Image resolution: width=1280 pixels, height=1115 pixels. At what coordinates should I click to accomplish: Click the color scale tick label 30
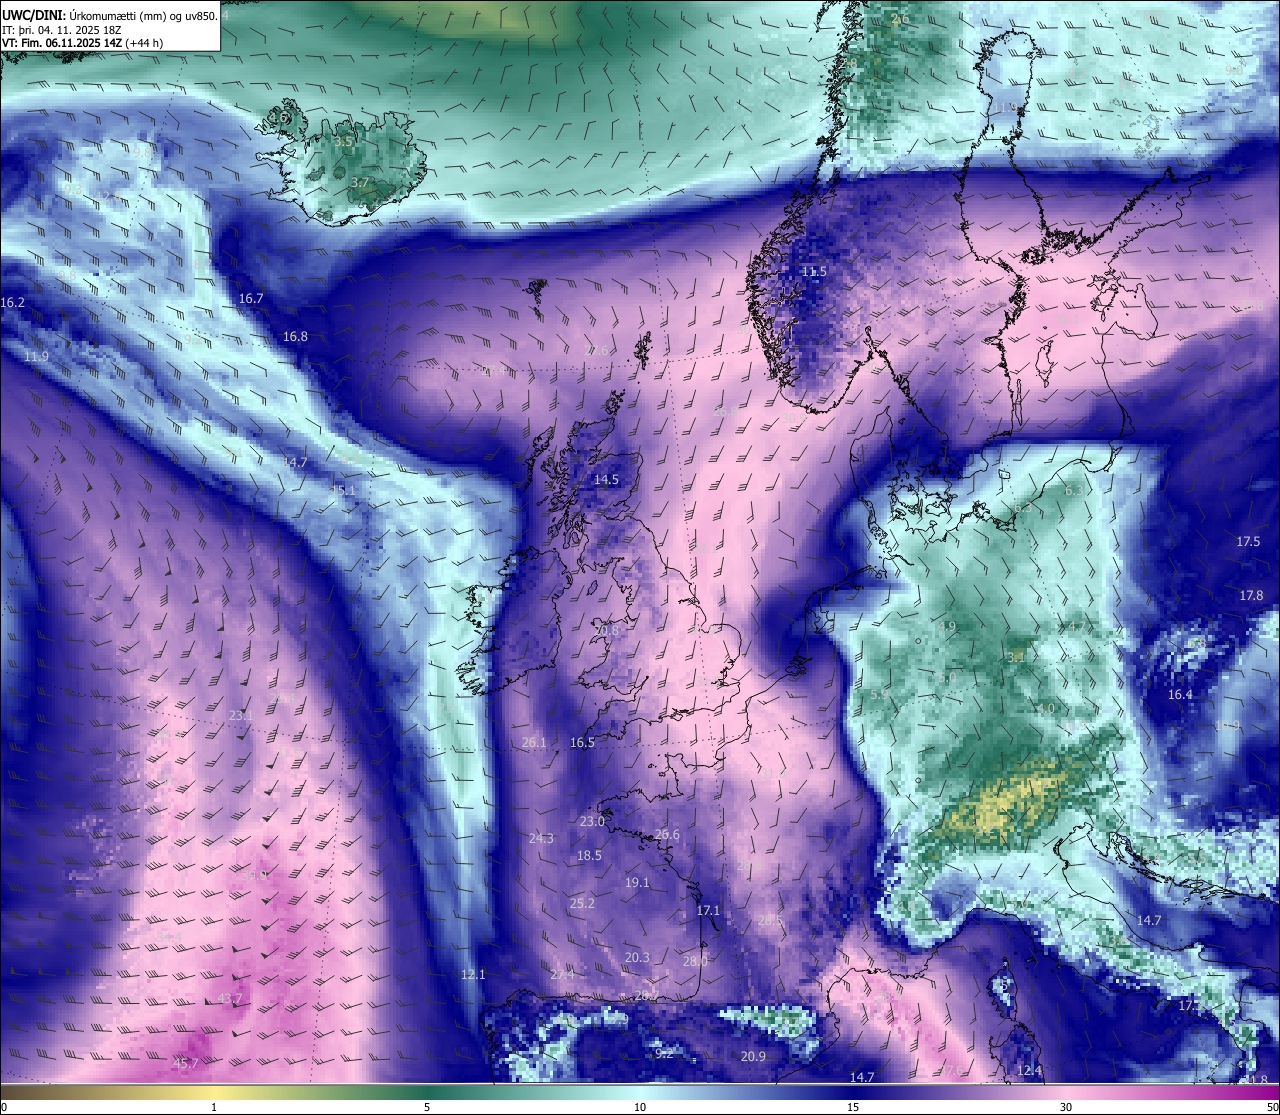coord(1066,1107)
